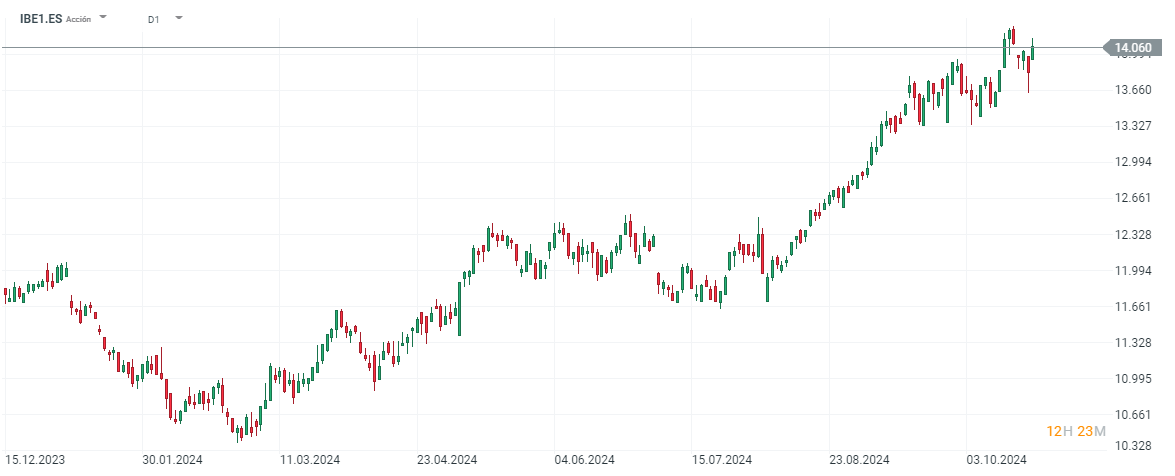Open the IBE1.ES symbol dropdown arrow
The width and height of the screenshot is (1175, 476).
(103, 18)
